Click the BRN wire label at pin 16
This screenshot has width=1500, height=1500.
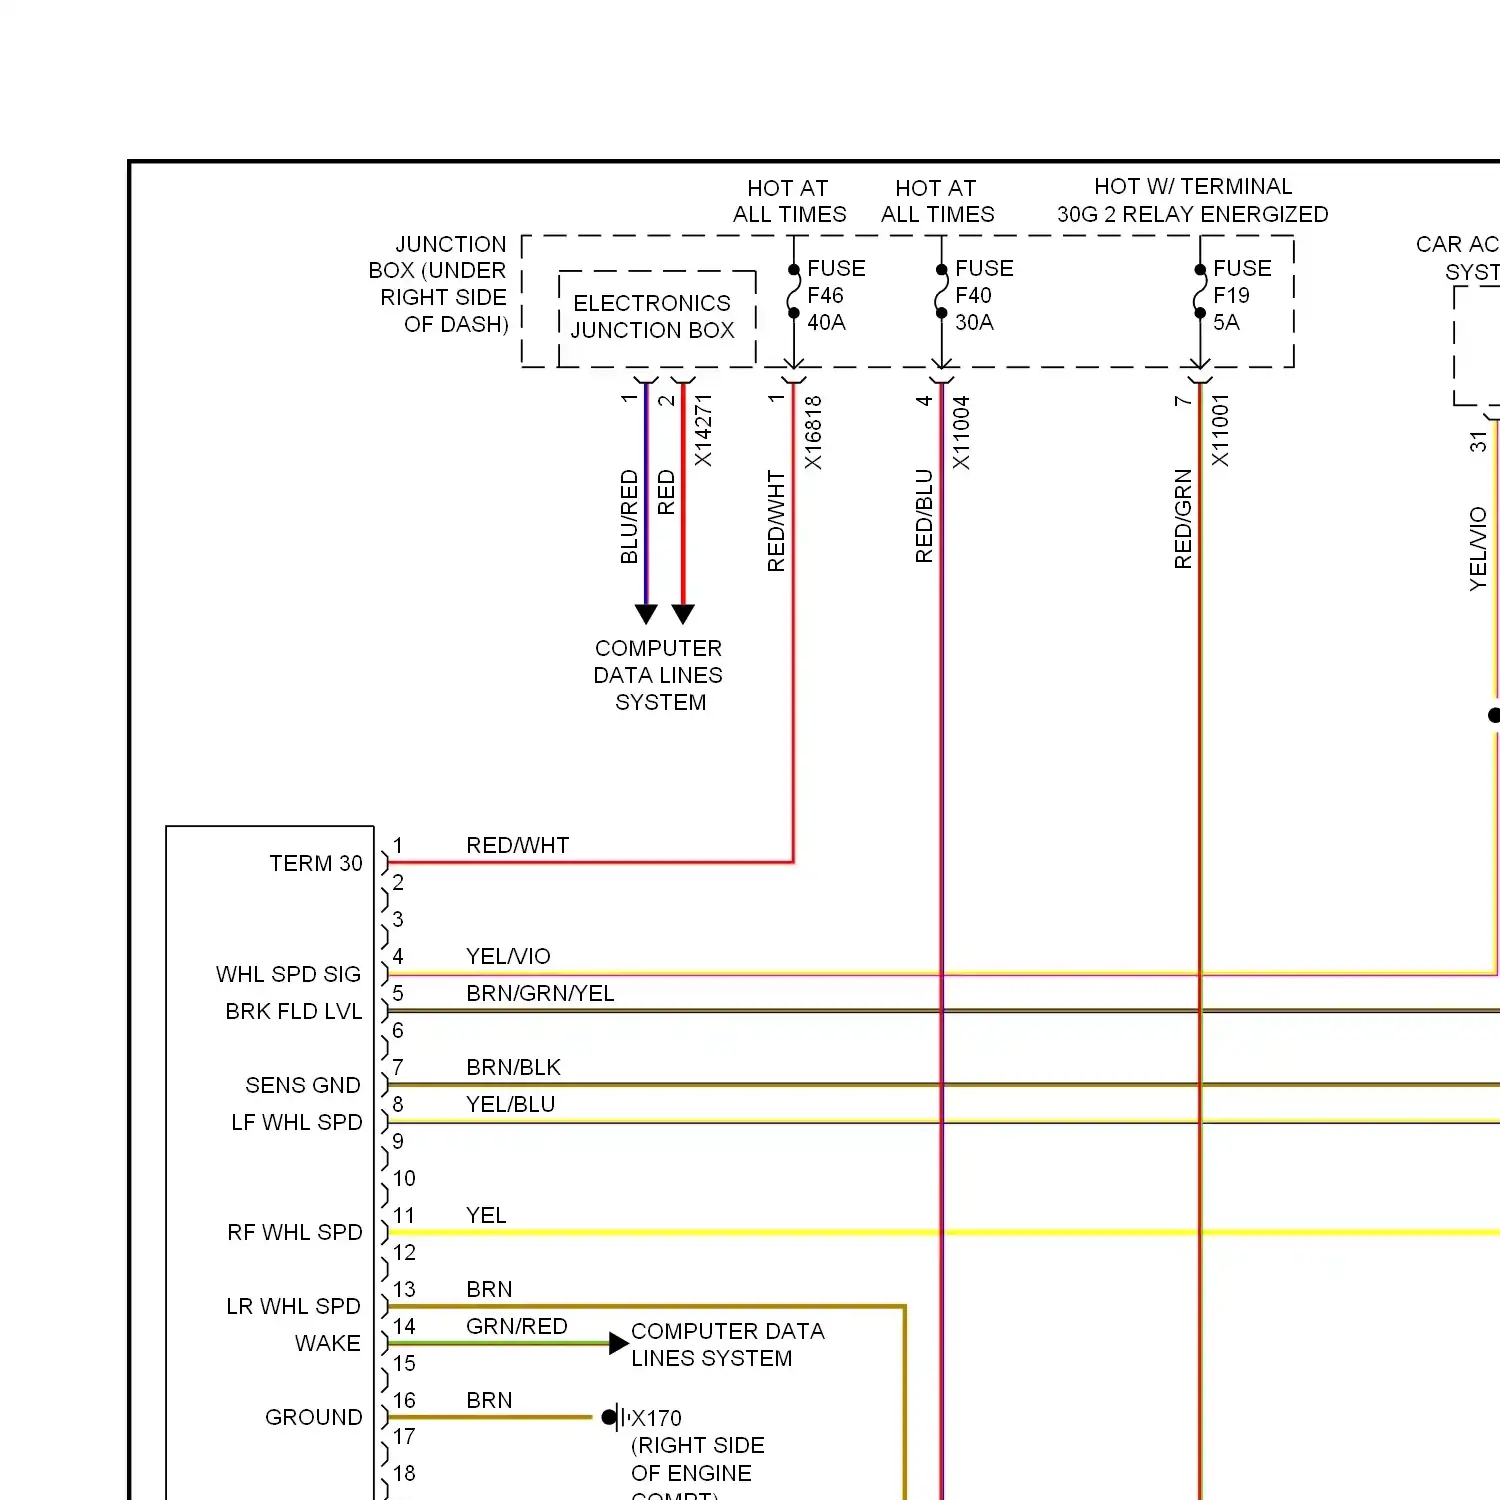(x=489, y=1400)
